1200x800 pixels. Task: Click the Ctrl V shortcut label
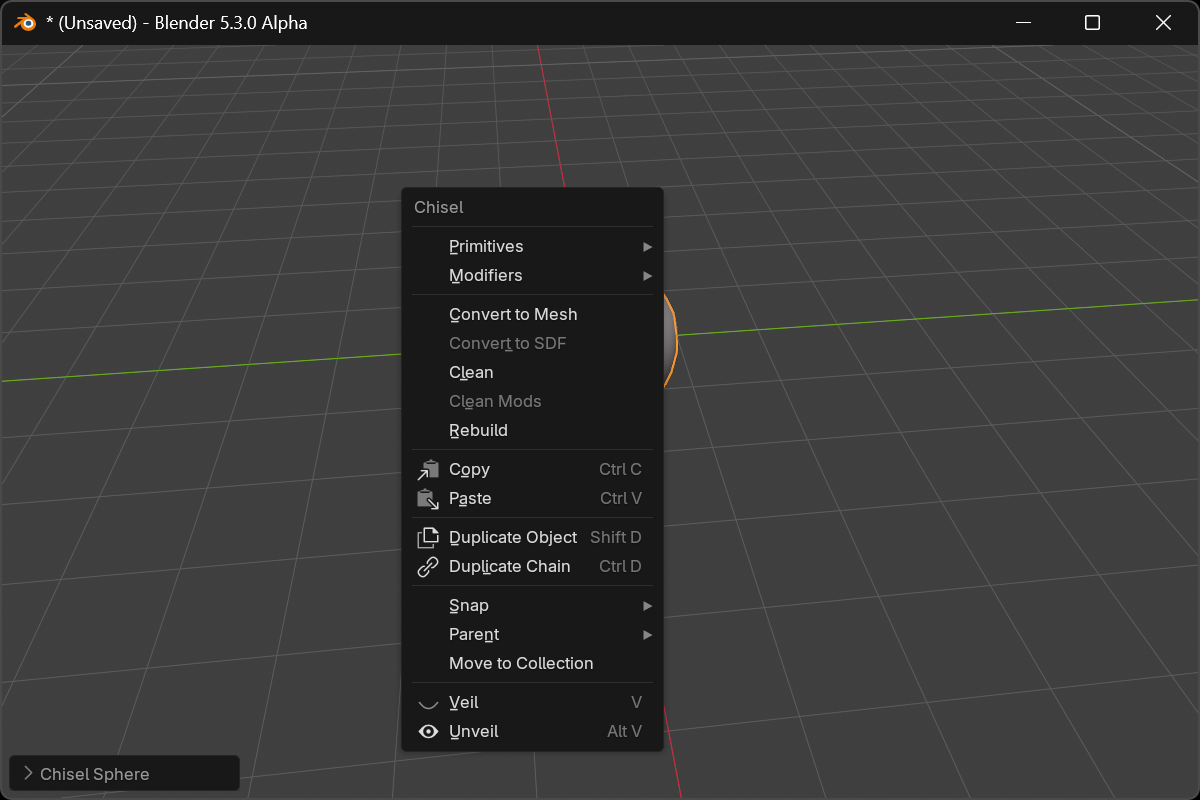point(621,498)
